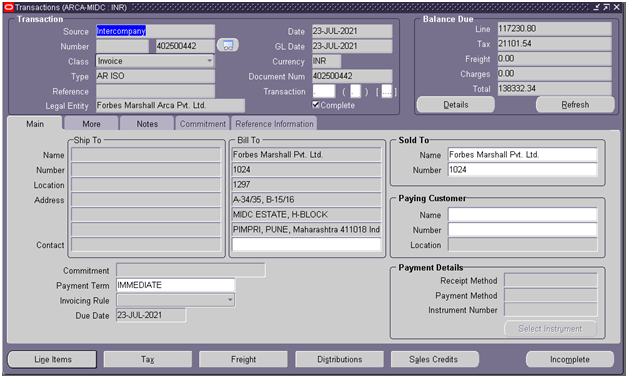Click the Balance Due Charges value
Image resolution: width=628 pixels, height=378 pixels.
[554, 74]
